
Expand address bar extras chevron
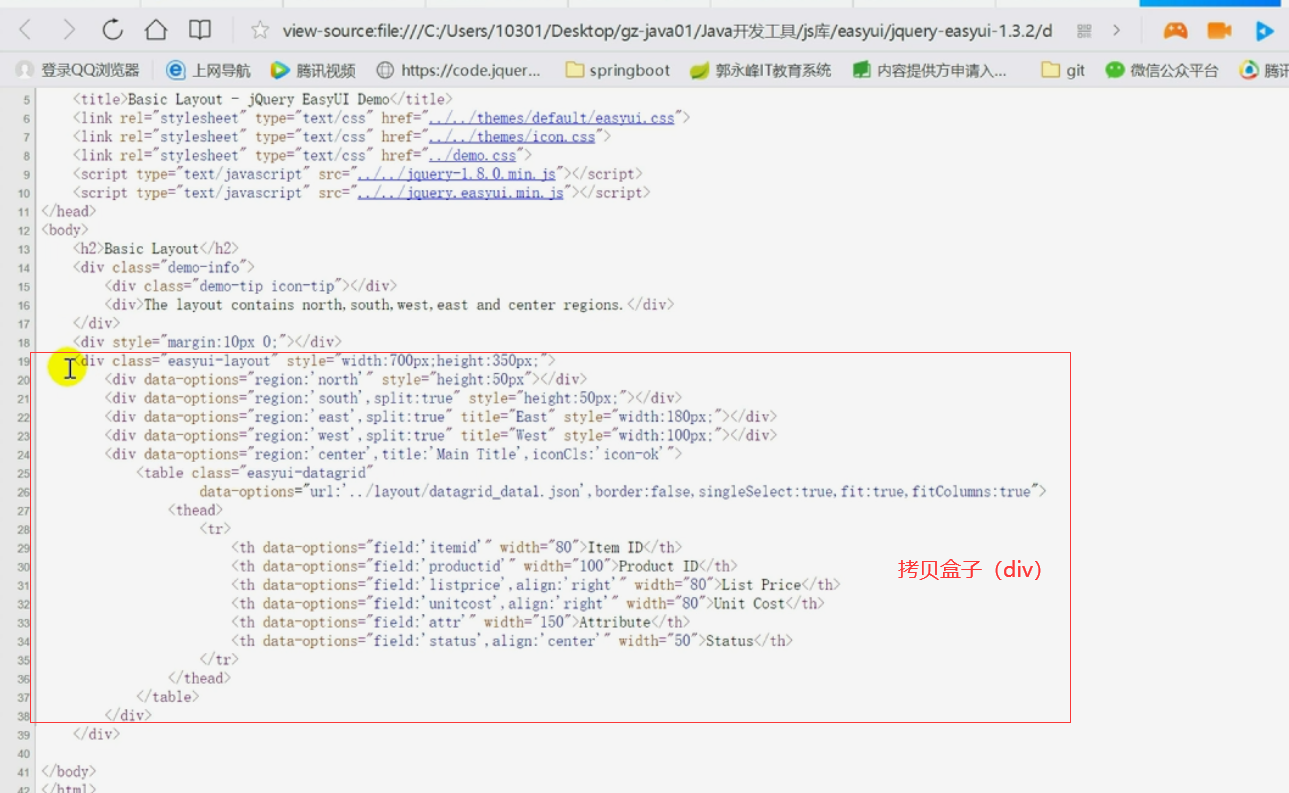pos(1117,31)
